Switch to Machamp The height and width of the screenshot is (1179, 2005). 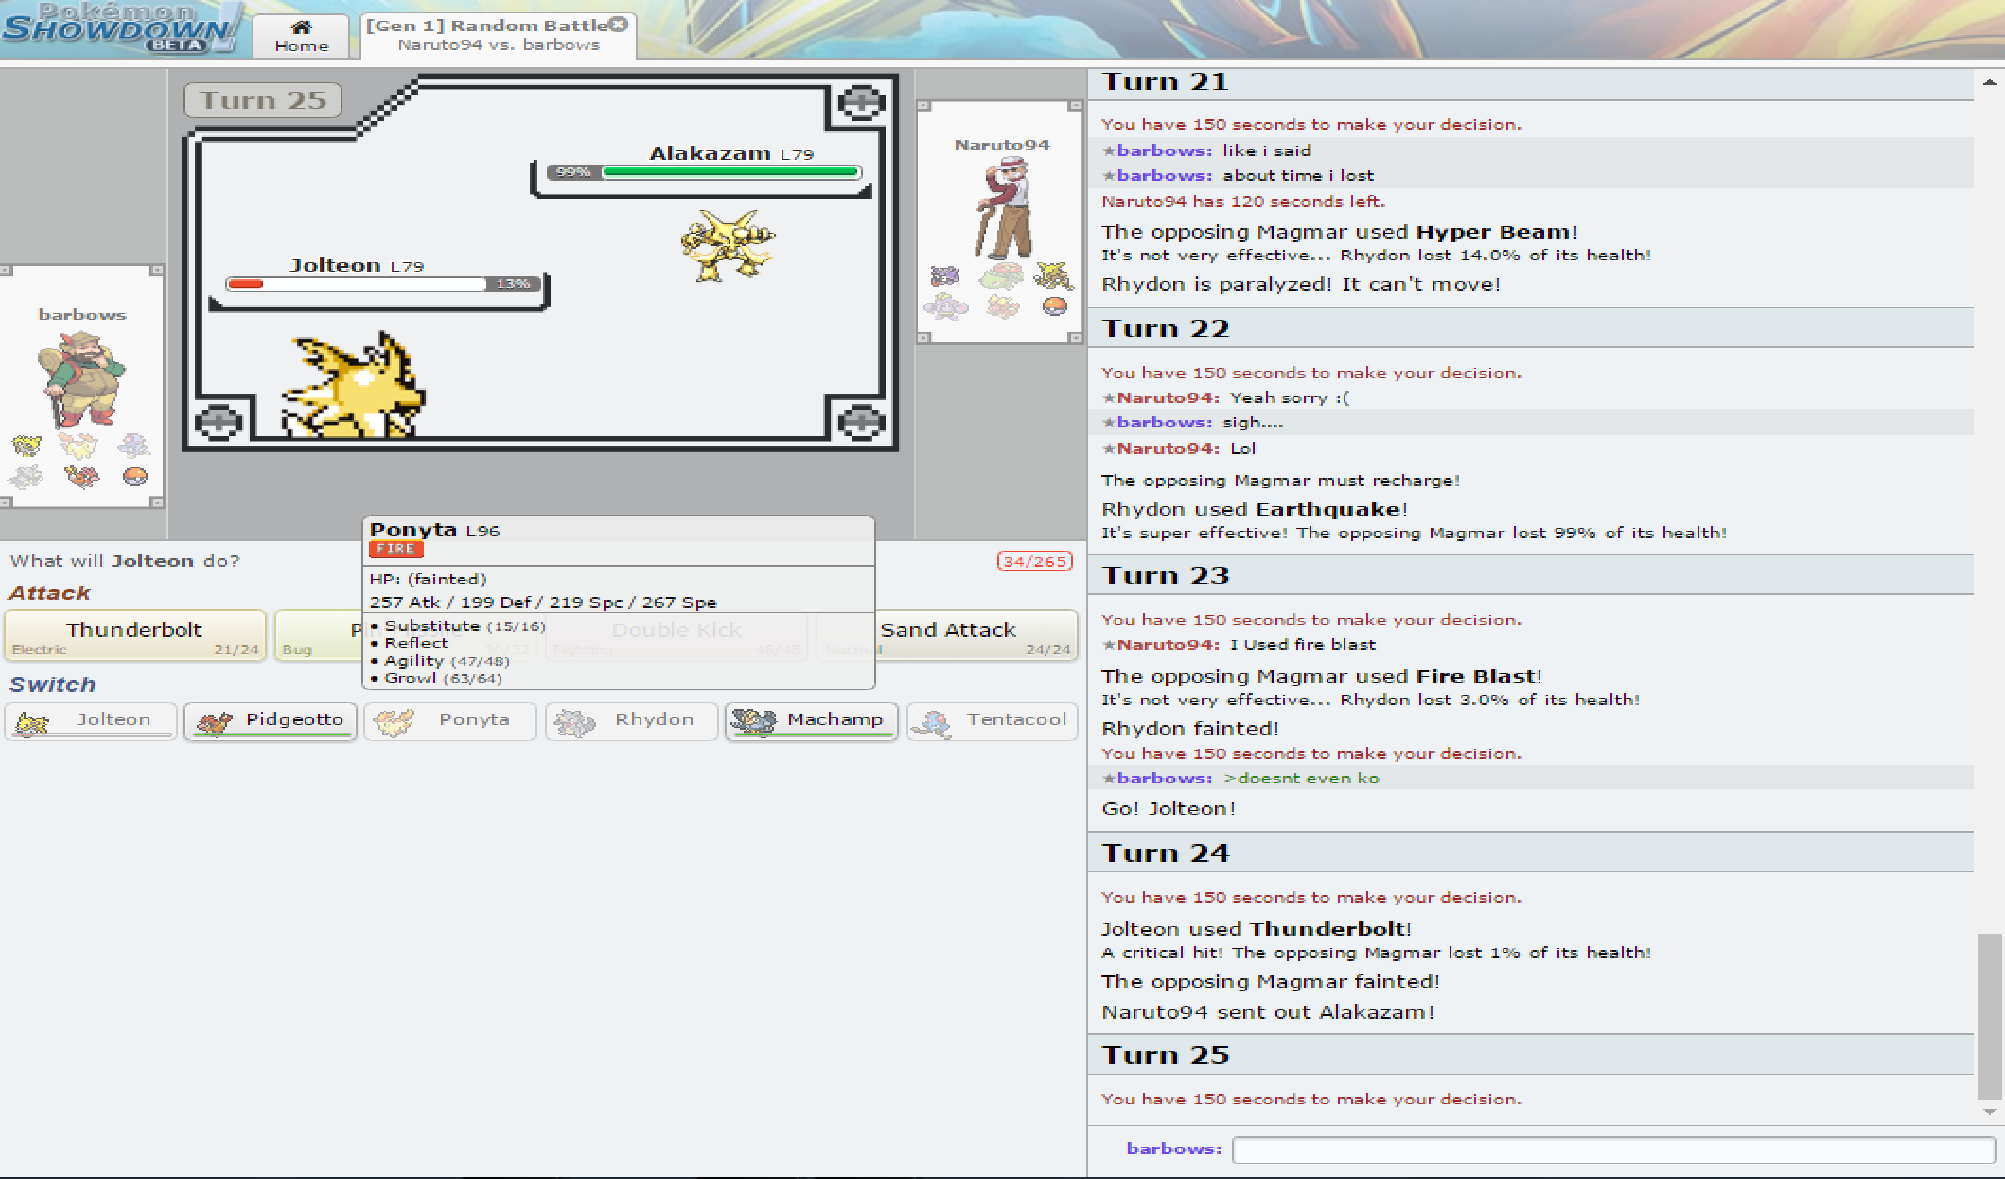tap(811, 720)
